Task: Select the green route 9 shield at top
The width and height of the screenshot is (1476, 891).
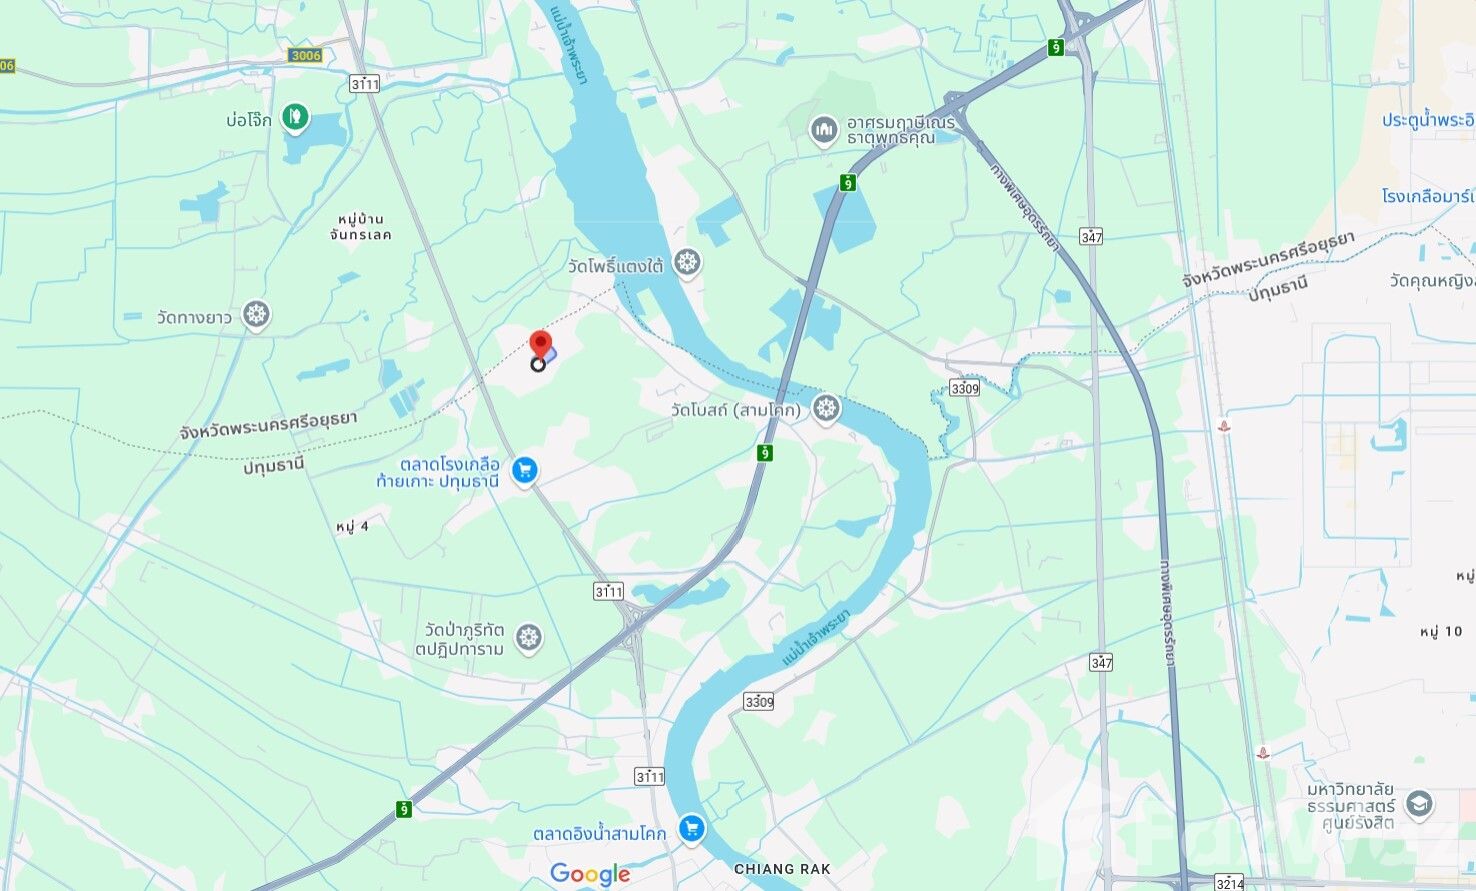Action: point(1056,47)
